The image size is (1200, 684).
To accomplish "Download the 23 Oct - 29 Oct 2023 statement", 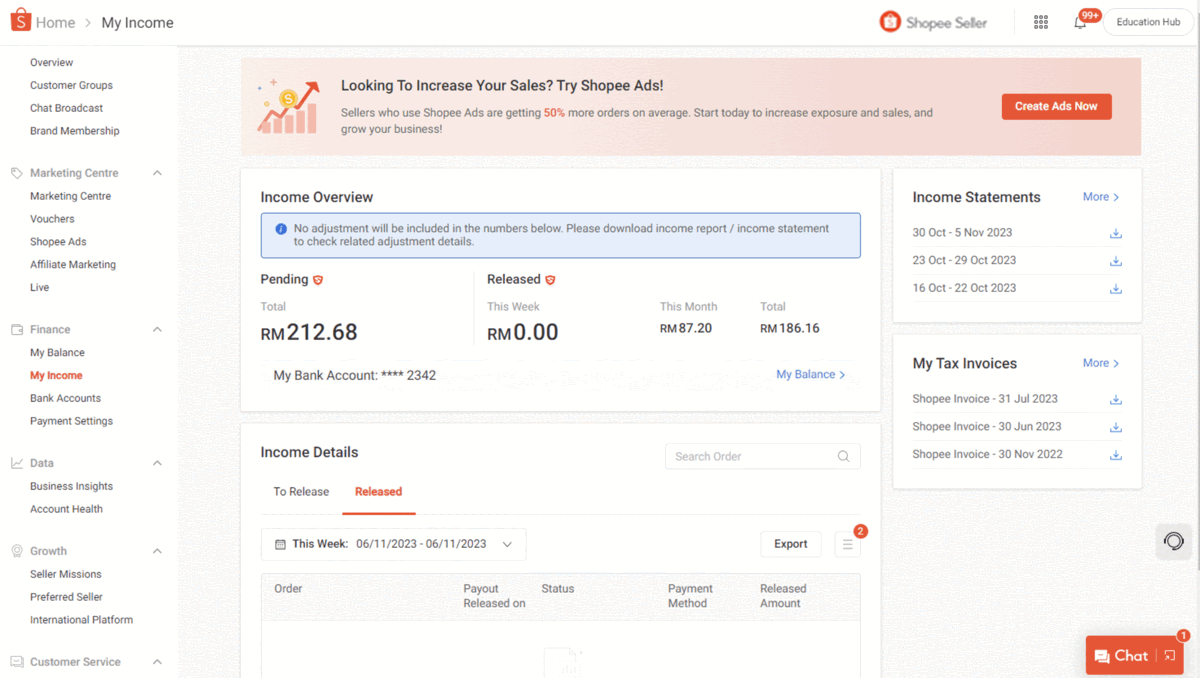I will tap(1115, 260).
